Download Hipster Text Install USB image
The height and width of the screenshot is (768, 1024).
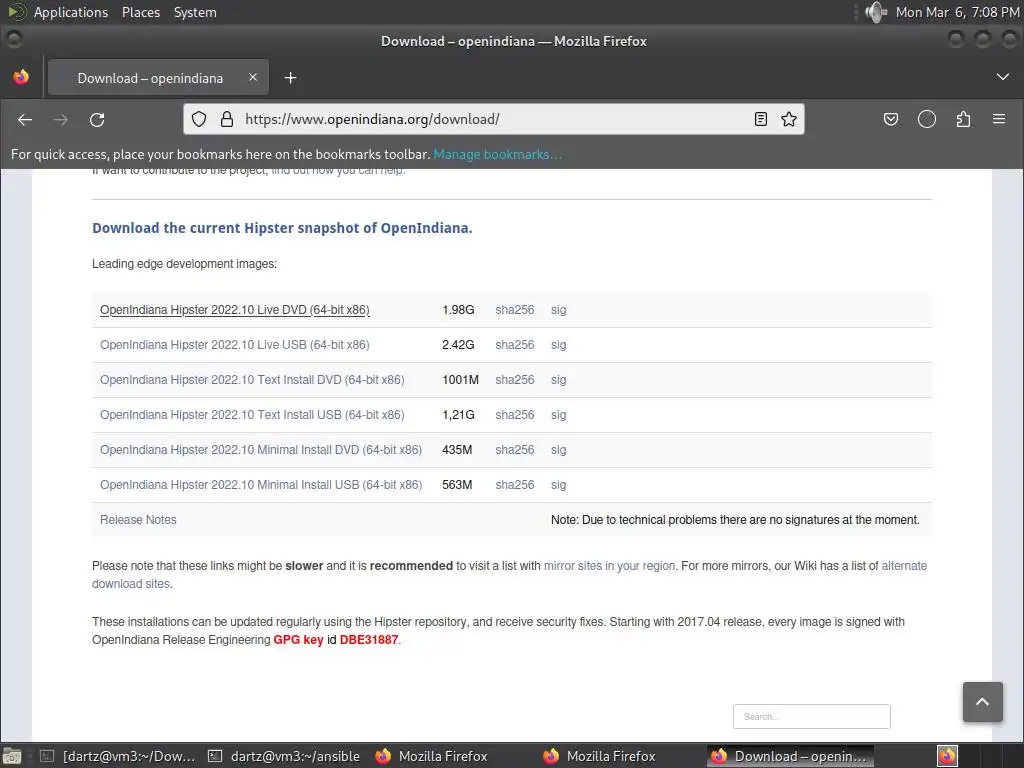pos(252,415)
